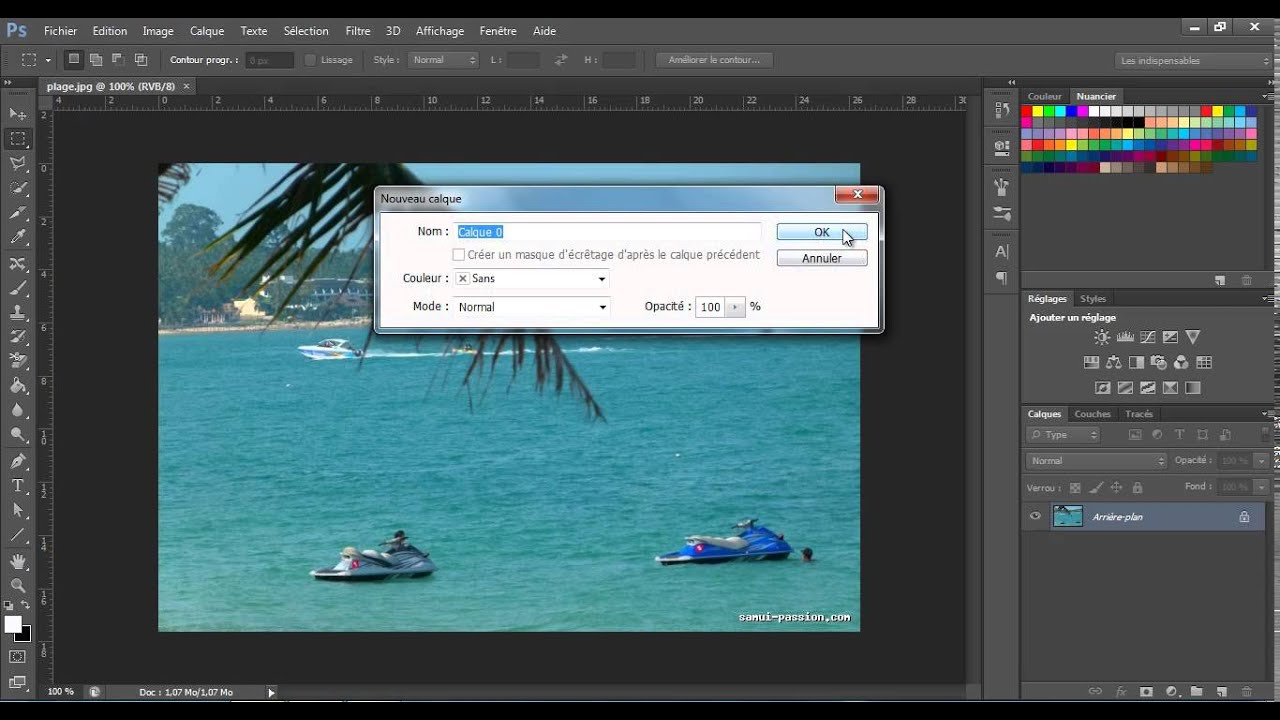
Task: Select the Type tool in the toolbox
Action: 18,485
